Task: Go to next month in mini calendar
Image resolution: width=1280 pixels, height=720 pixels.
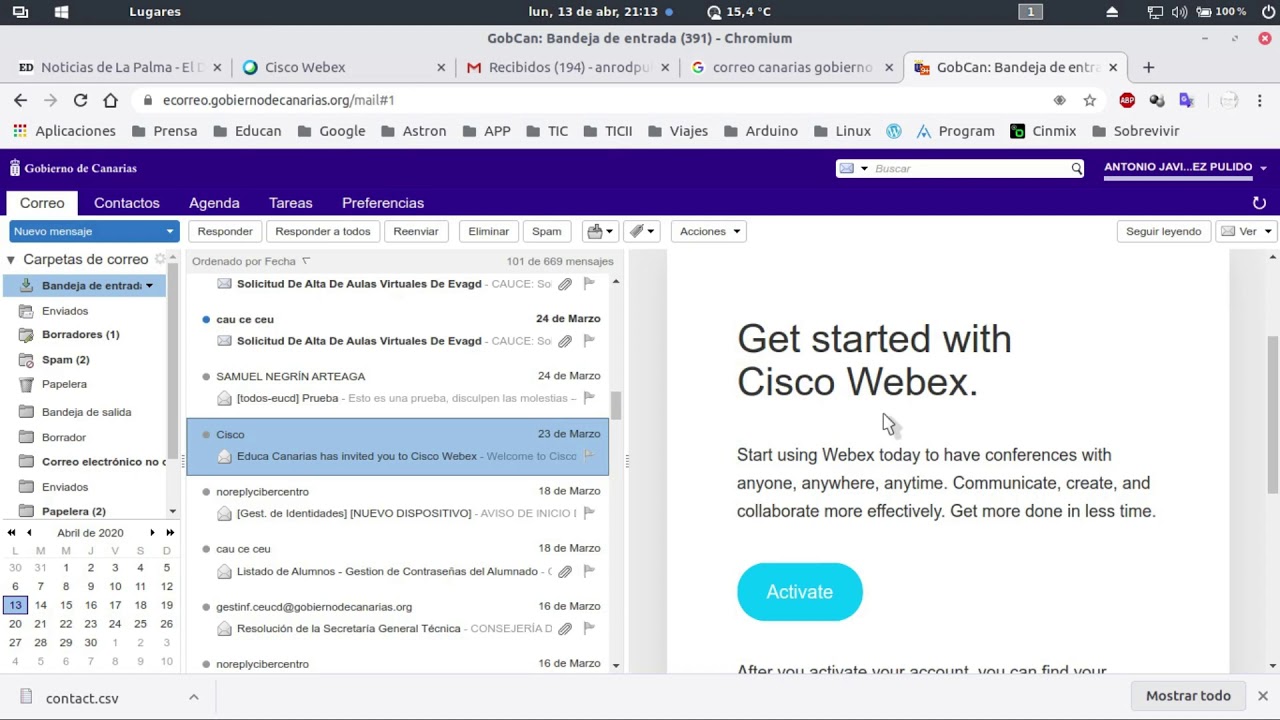Action: (x=152, y=533)
